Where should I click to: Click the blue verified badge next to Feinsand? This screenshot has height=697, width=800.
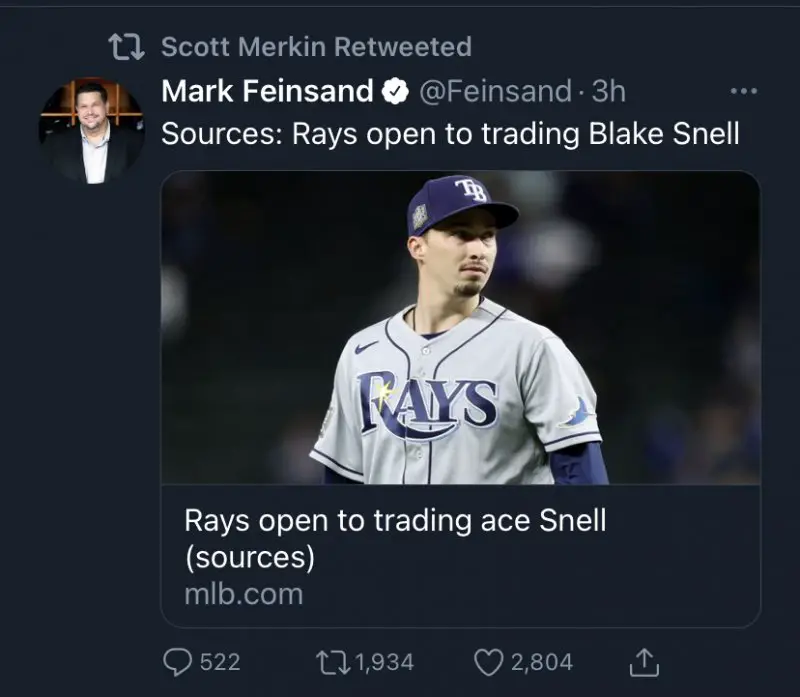click(x=395, y=92)
